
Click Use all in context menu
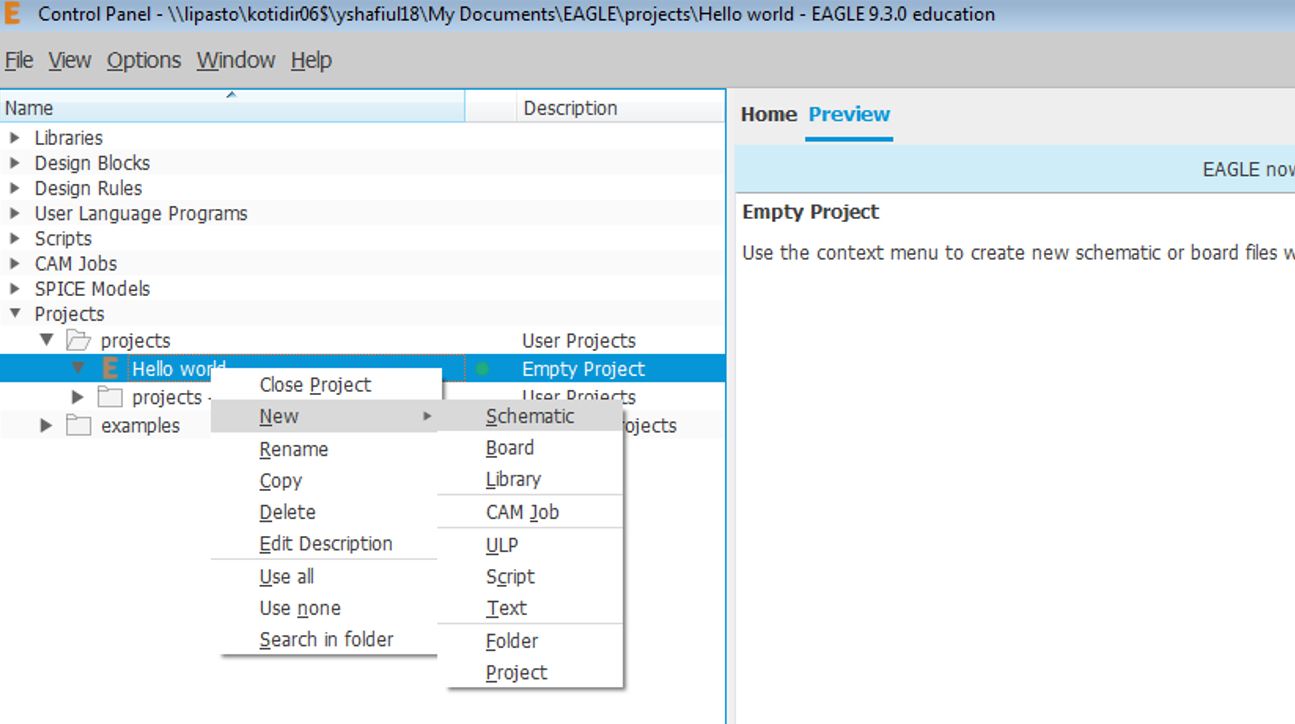326,577
